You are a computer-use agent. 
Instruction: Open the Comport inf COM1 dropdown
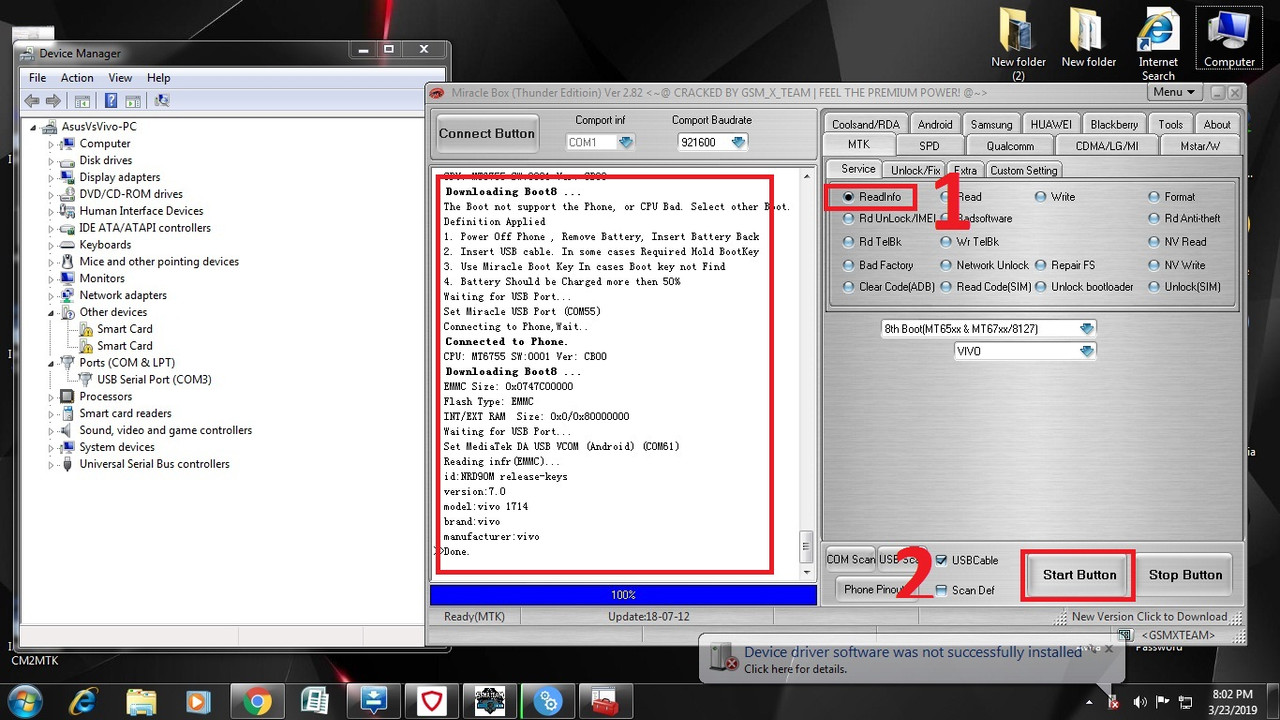click(x=626, y=142)
